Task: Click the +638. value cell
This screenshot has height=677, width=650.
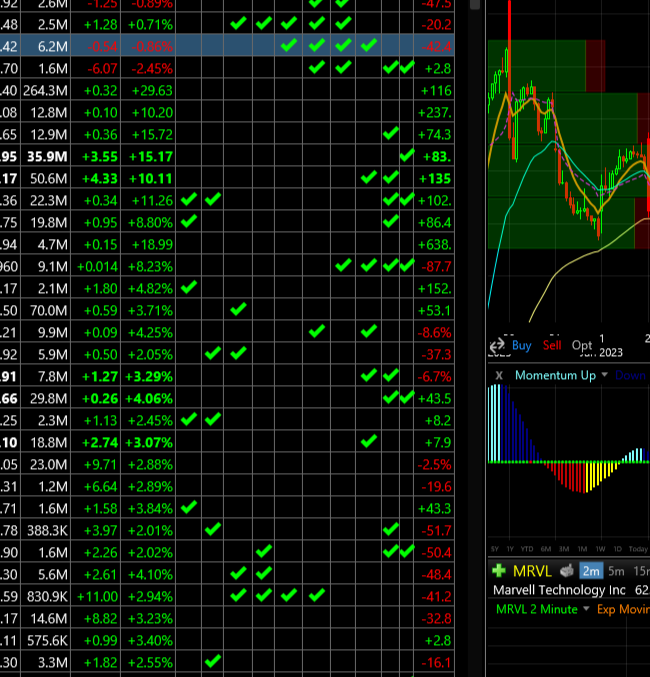Action: pyautogui.click(x=434, y=244)
